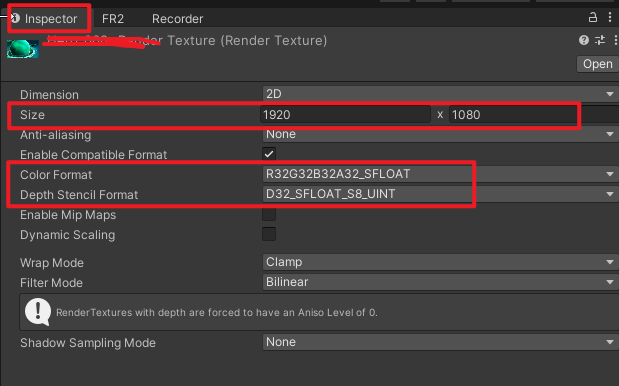Open the Render Texture component context menu
The width and height of the screenshot is (619, 386).
click(615, 40)
